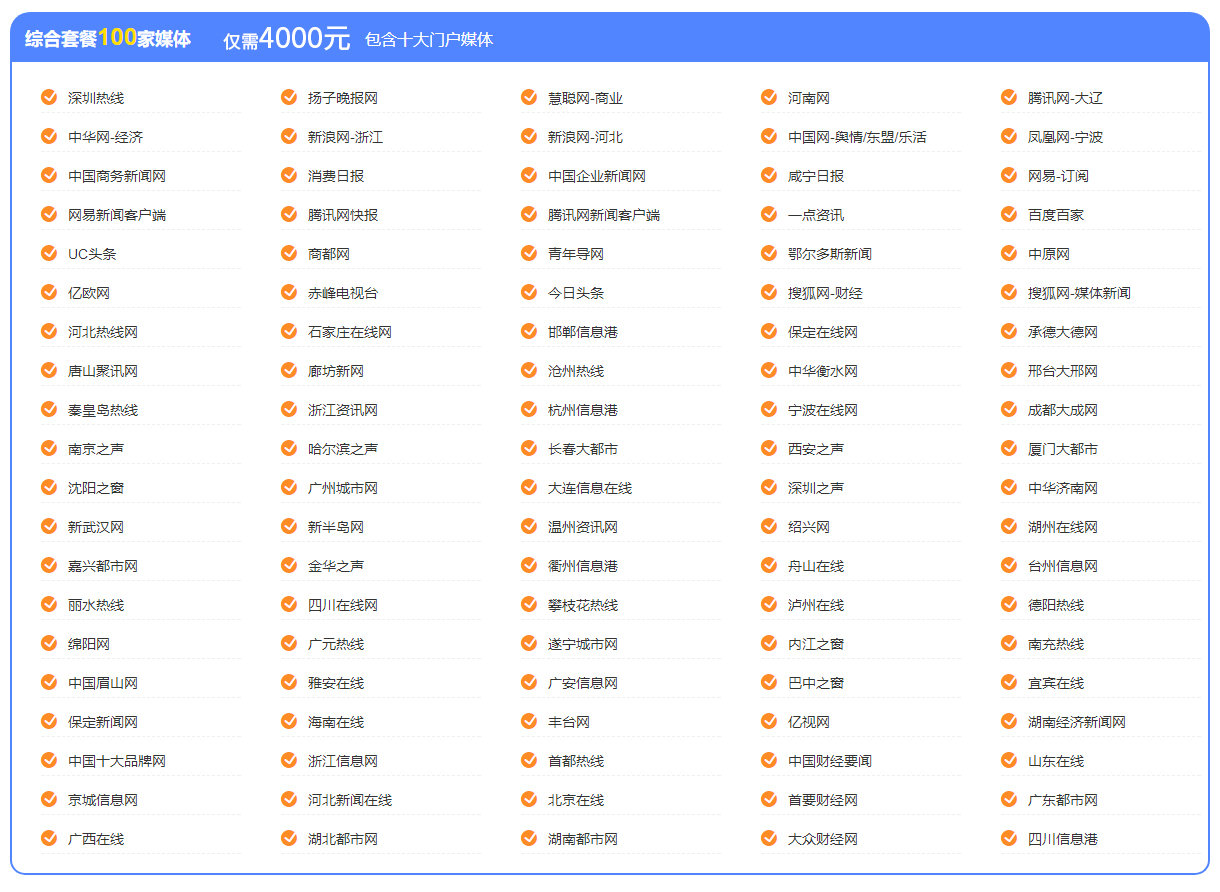Toggle the checkmark for 百度百家
1220x892 pixels.
pyautogui.click(x=1008, y=214)
